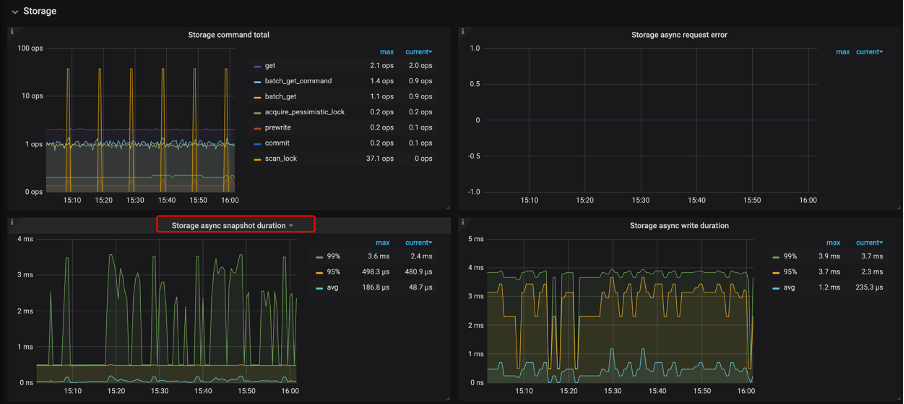Toggle the batch_get_command series in legend

click(298, 81)
